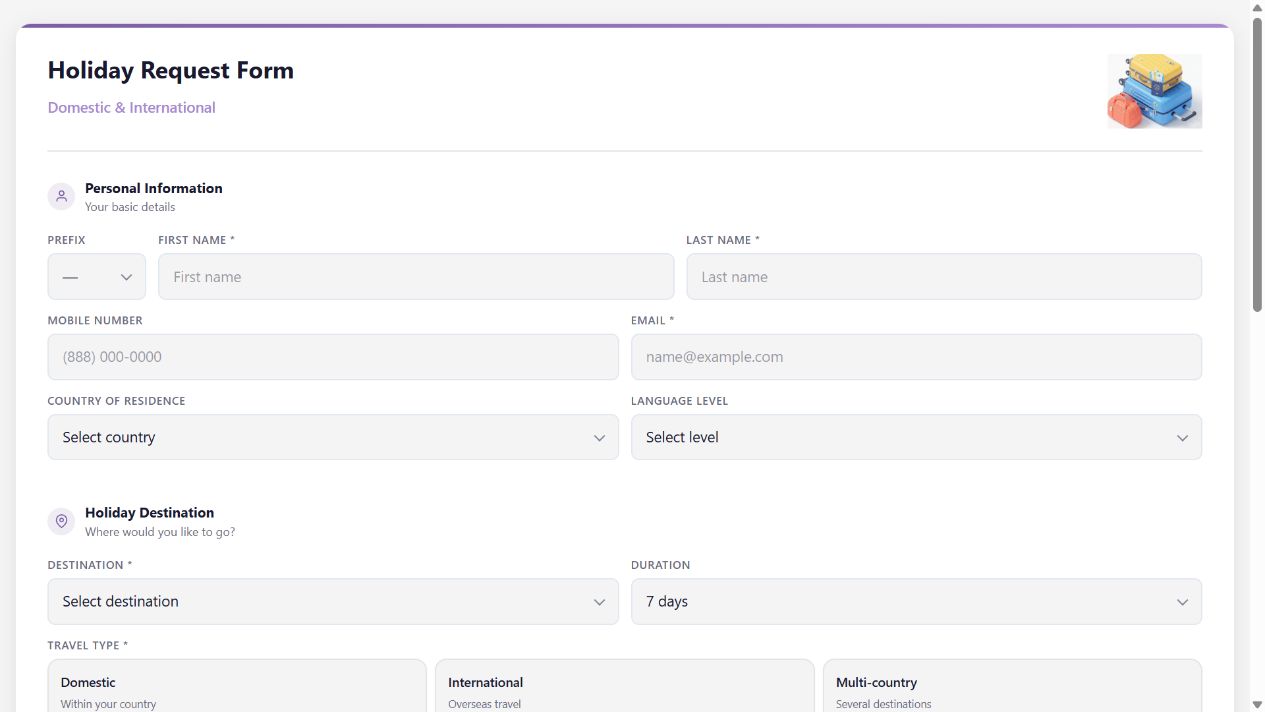Click the Holiday Destination section title
The image size is (1265, 712).
pos(149,512)
